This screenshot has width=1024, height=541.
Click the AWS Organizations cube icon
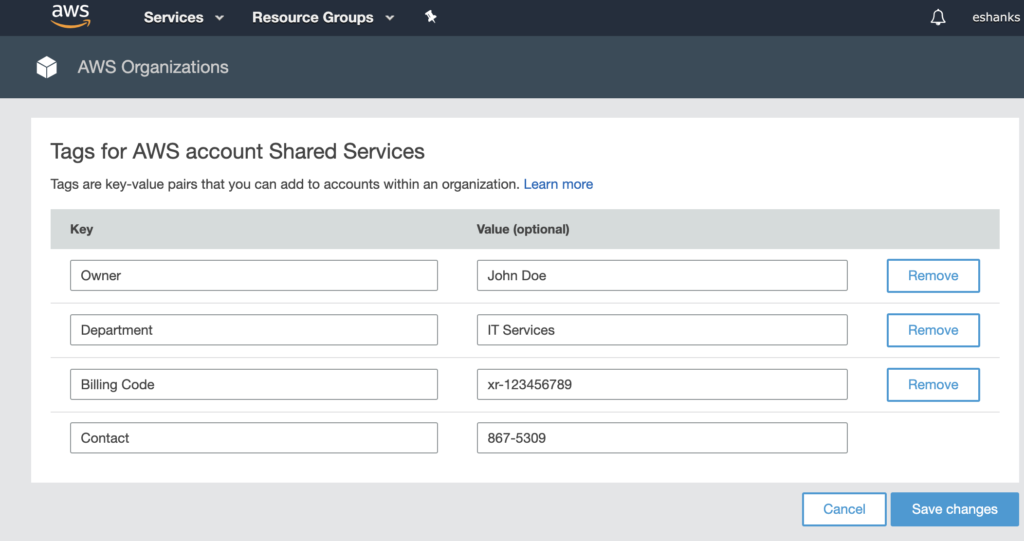tap(47, 67)
